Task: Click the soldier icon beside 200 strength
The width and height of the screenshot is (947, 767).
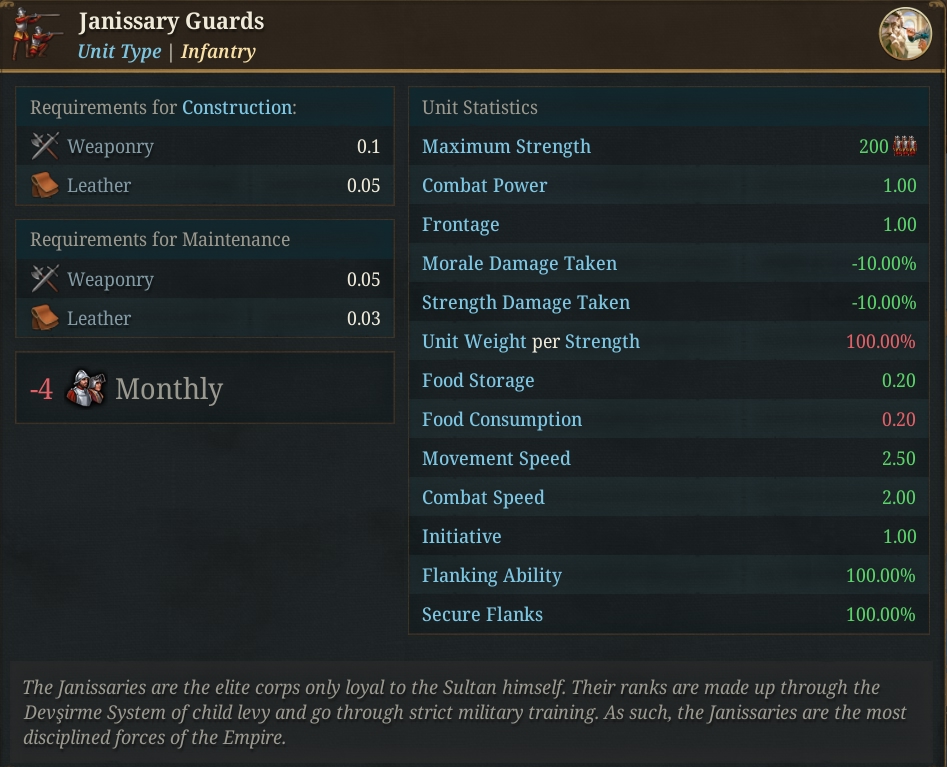Action: 905,146
